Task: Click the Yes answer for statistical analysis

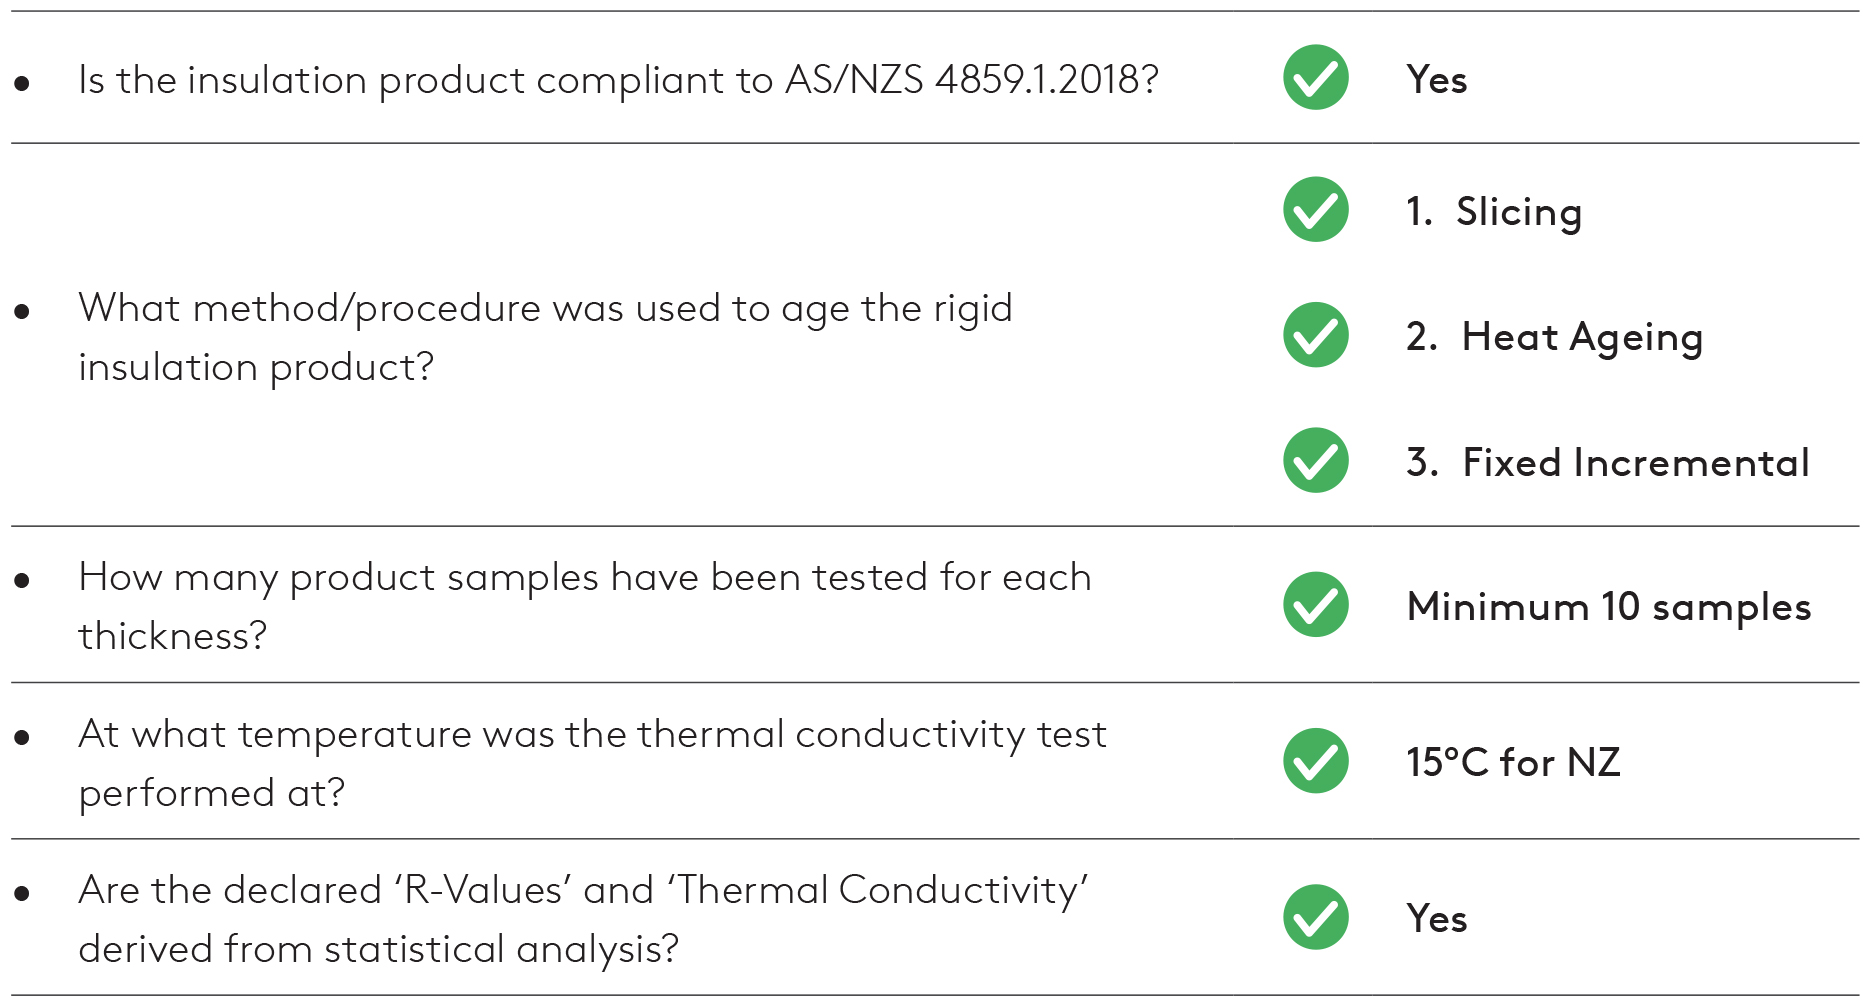Action: click(x=1437, y=918)
